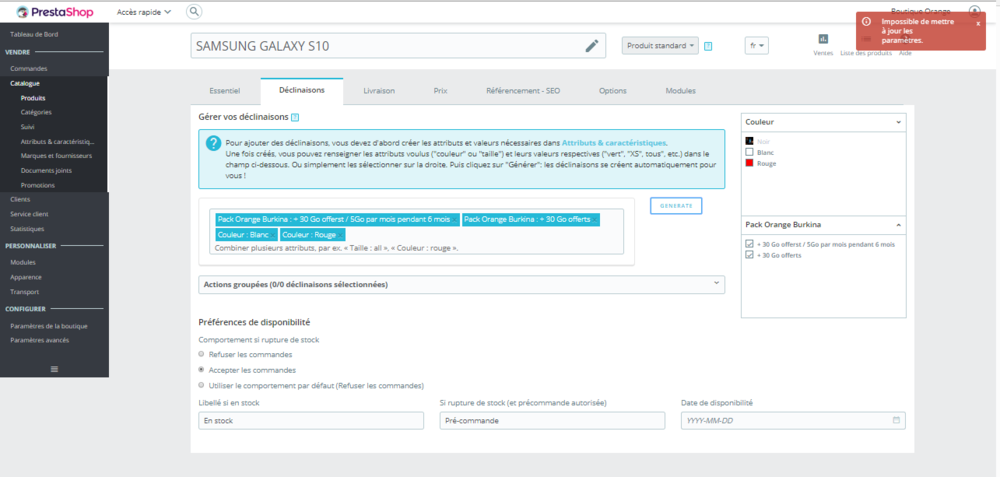
Task: Expand the Actions groupées panel
Action: [462, 284]
